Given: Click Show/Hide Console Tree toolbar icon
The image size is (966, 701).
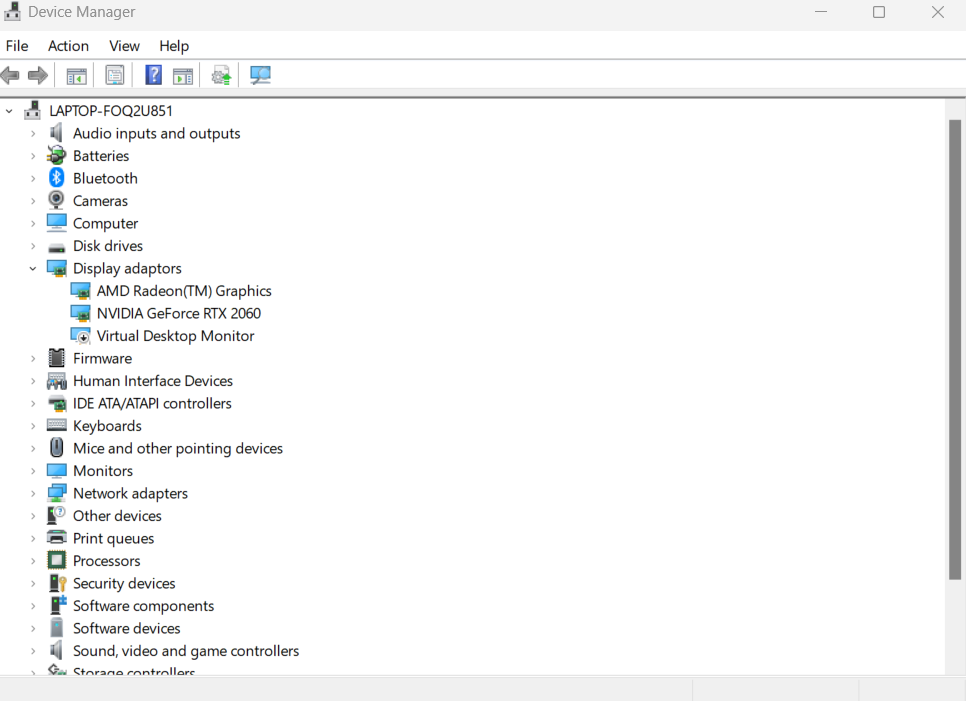Looking at the screenshot, I should tap(76, 75).
